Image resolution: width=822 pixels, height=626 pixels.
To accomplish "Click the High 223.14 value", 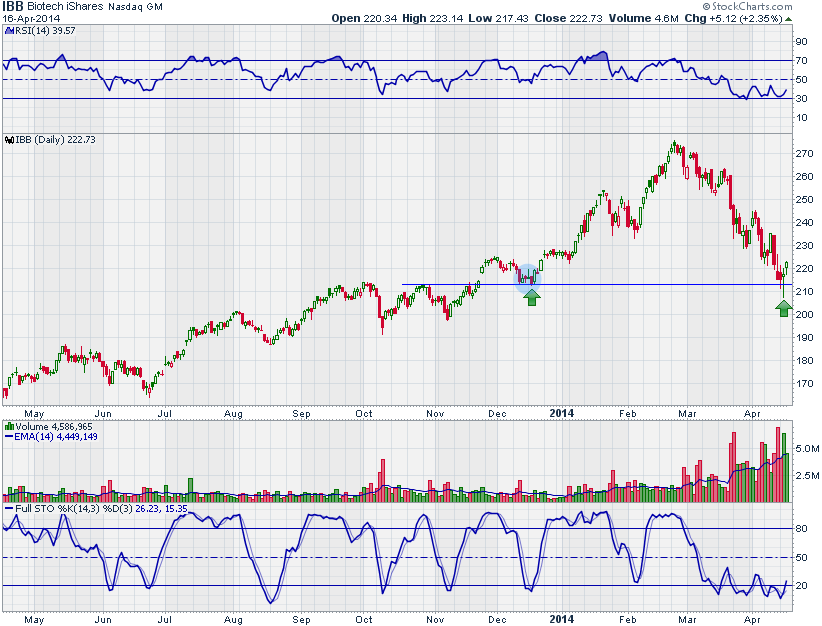I will [x=432, y=18].
